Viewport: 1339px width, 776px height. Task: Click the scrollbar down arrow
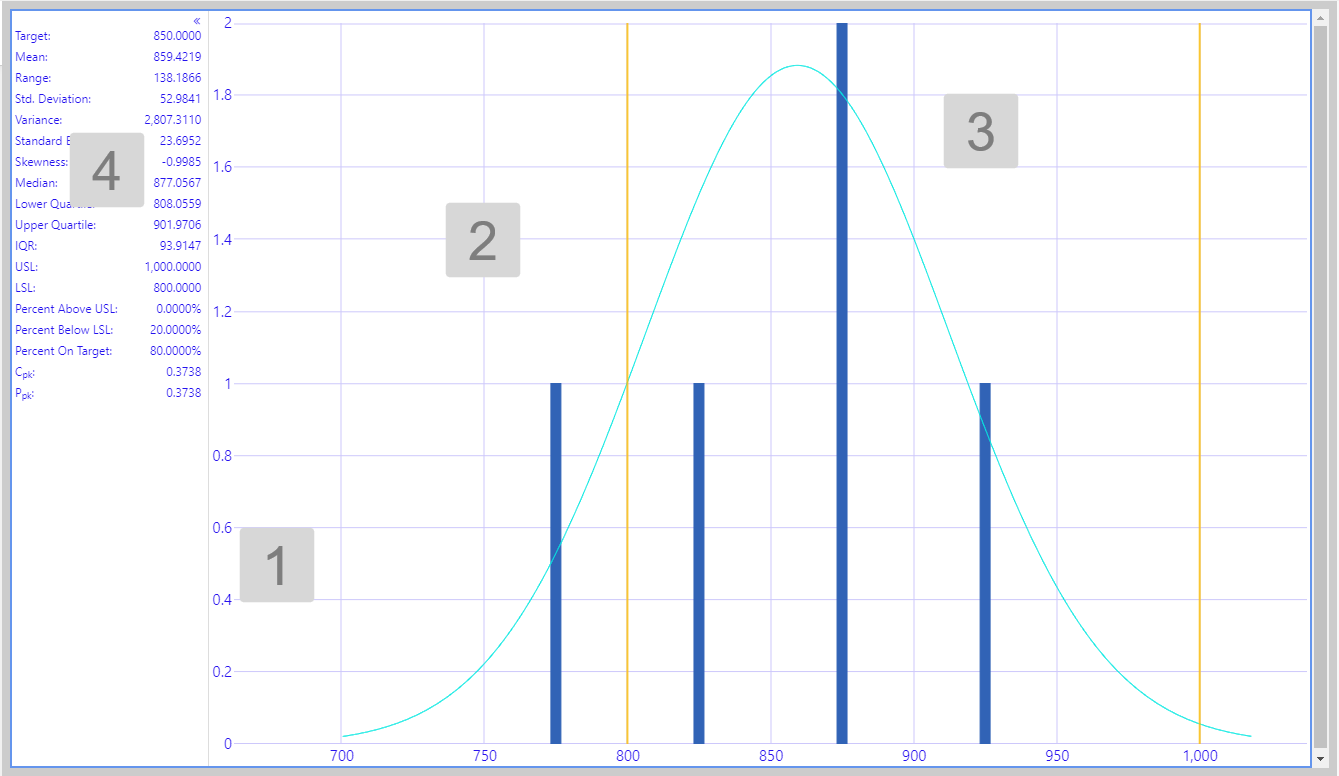click(1320, 758)
